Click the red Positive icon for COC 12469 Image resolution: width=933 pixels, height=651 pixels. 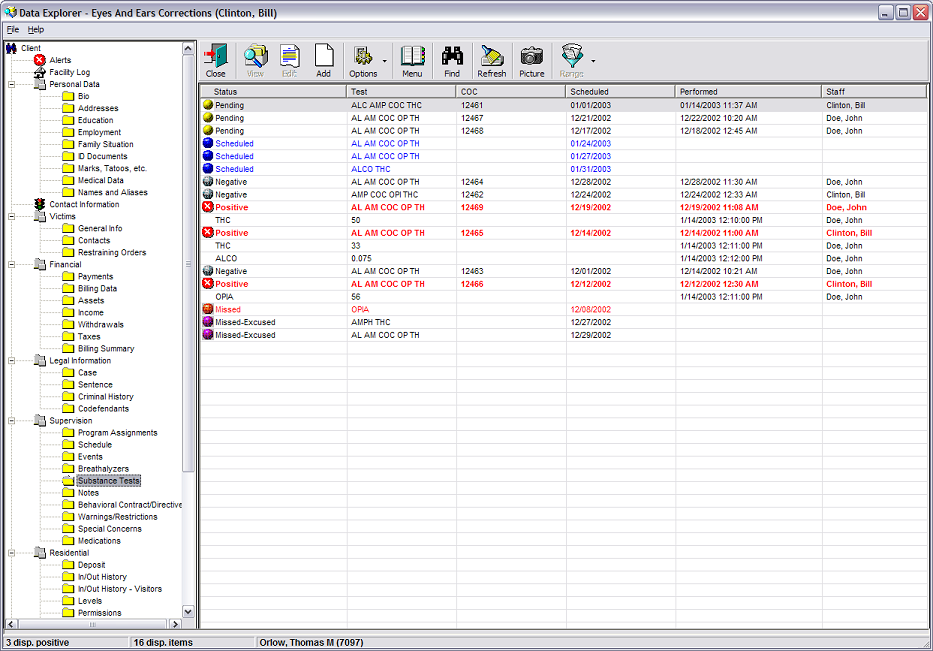click(208, 207)
